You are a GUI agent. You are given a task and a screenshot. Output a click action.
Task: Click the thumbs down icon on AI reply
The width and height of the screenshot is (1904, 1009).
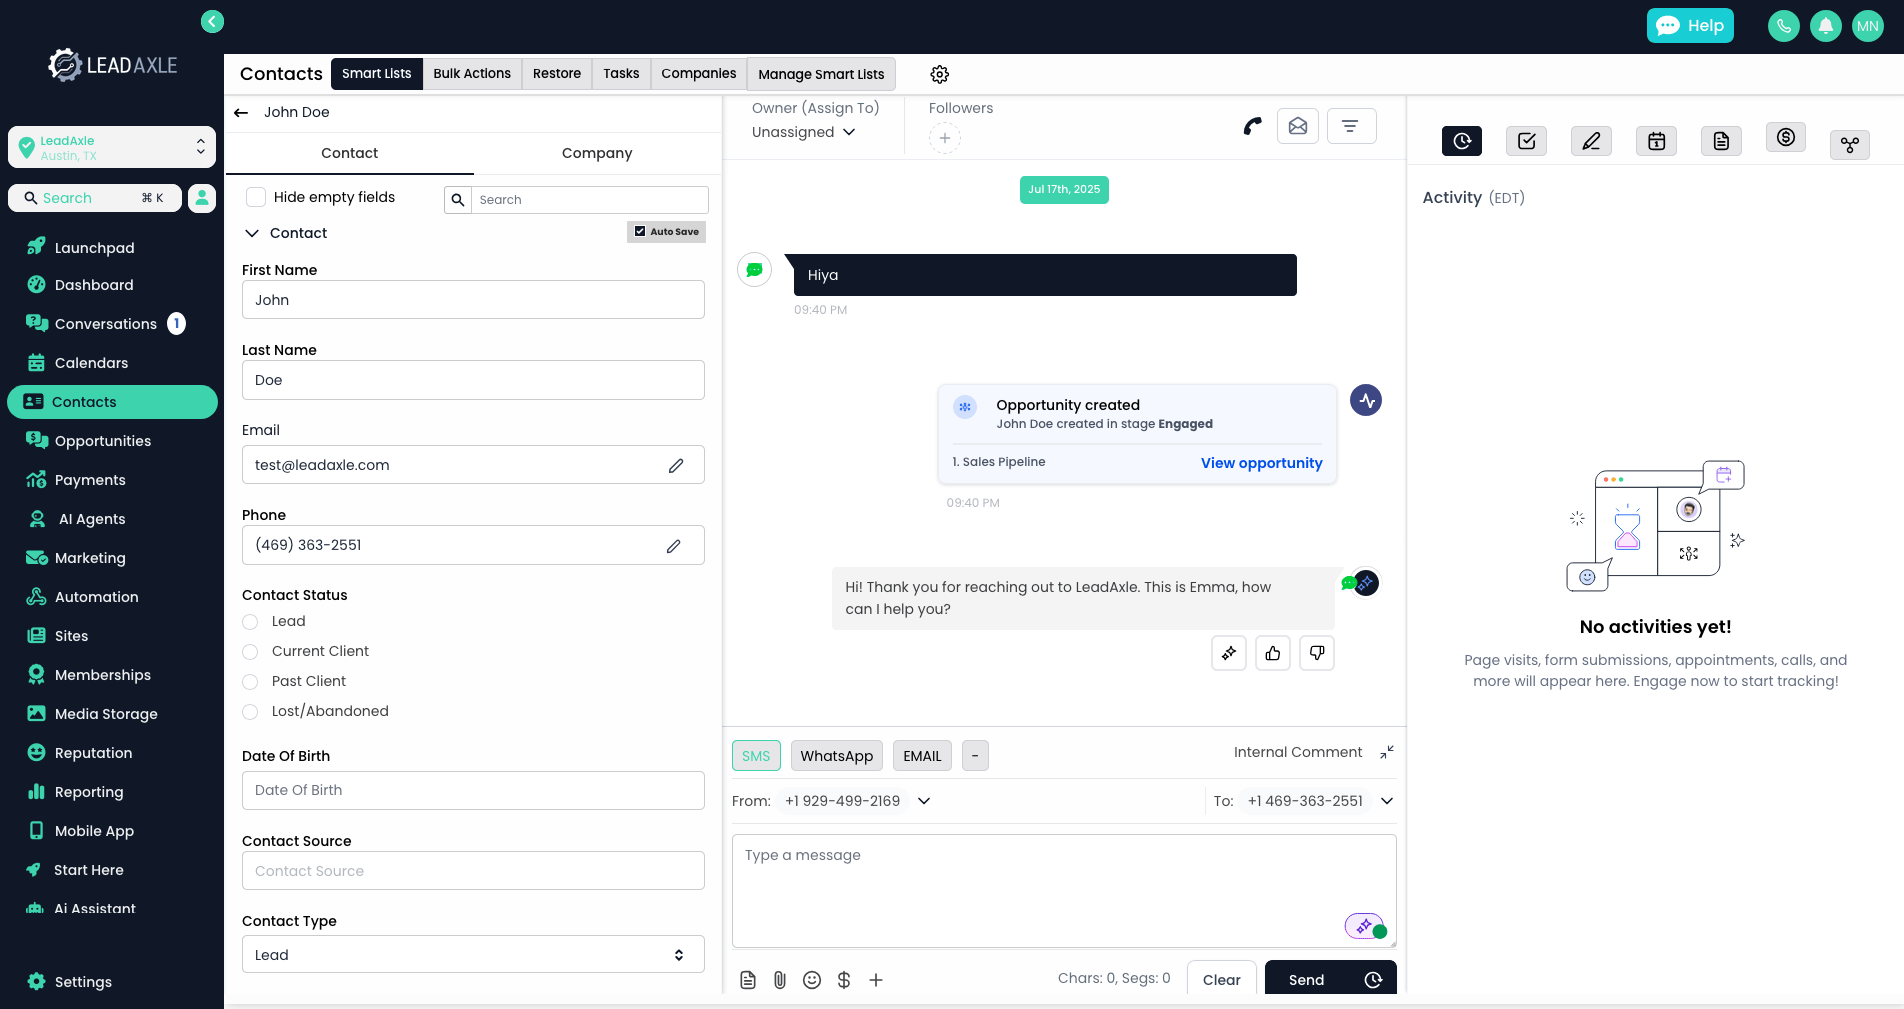coord(1316,653)
